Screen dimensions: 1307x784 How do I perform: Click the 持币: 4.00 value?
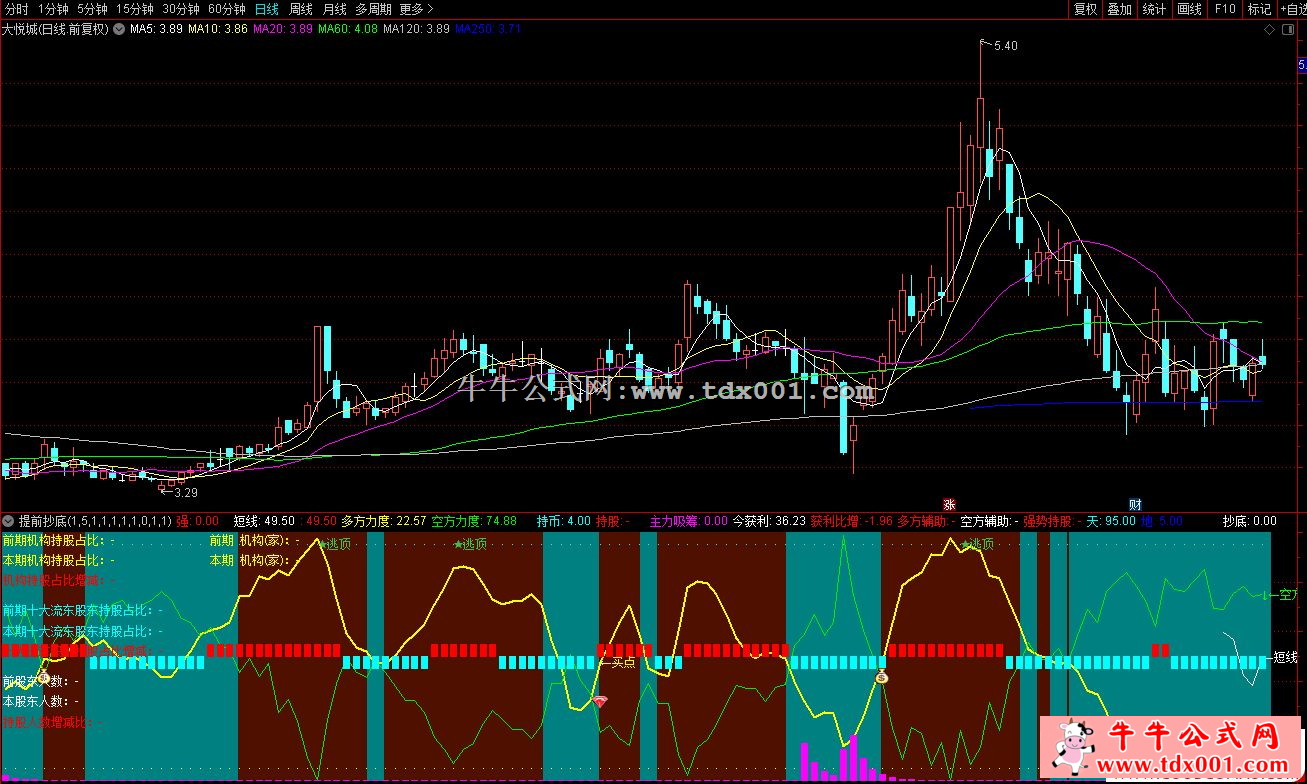[564, 521]
